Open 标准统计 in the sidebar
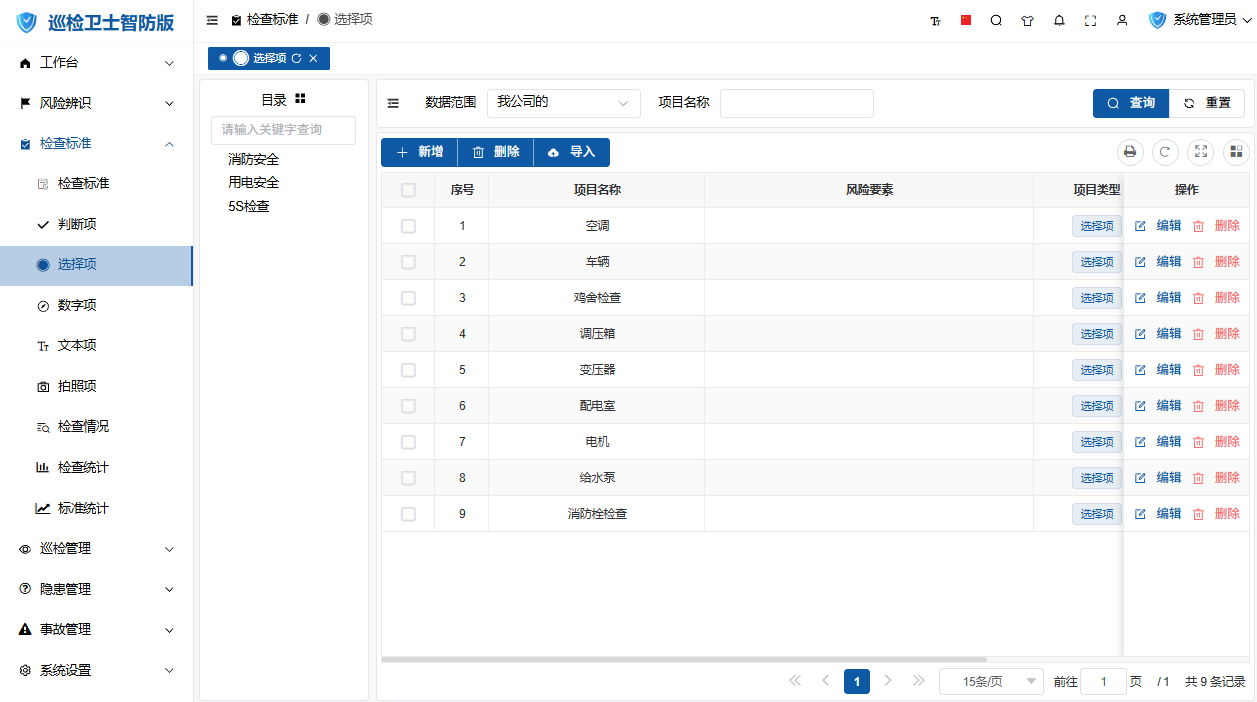The width and height of the screenshot is (1257, 702). 96,508
